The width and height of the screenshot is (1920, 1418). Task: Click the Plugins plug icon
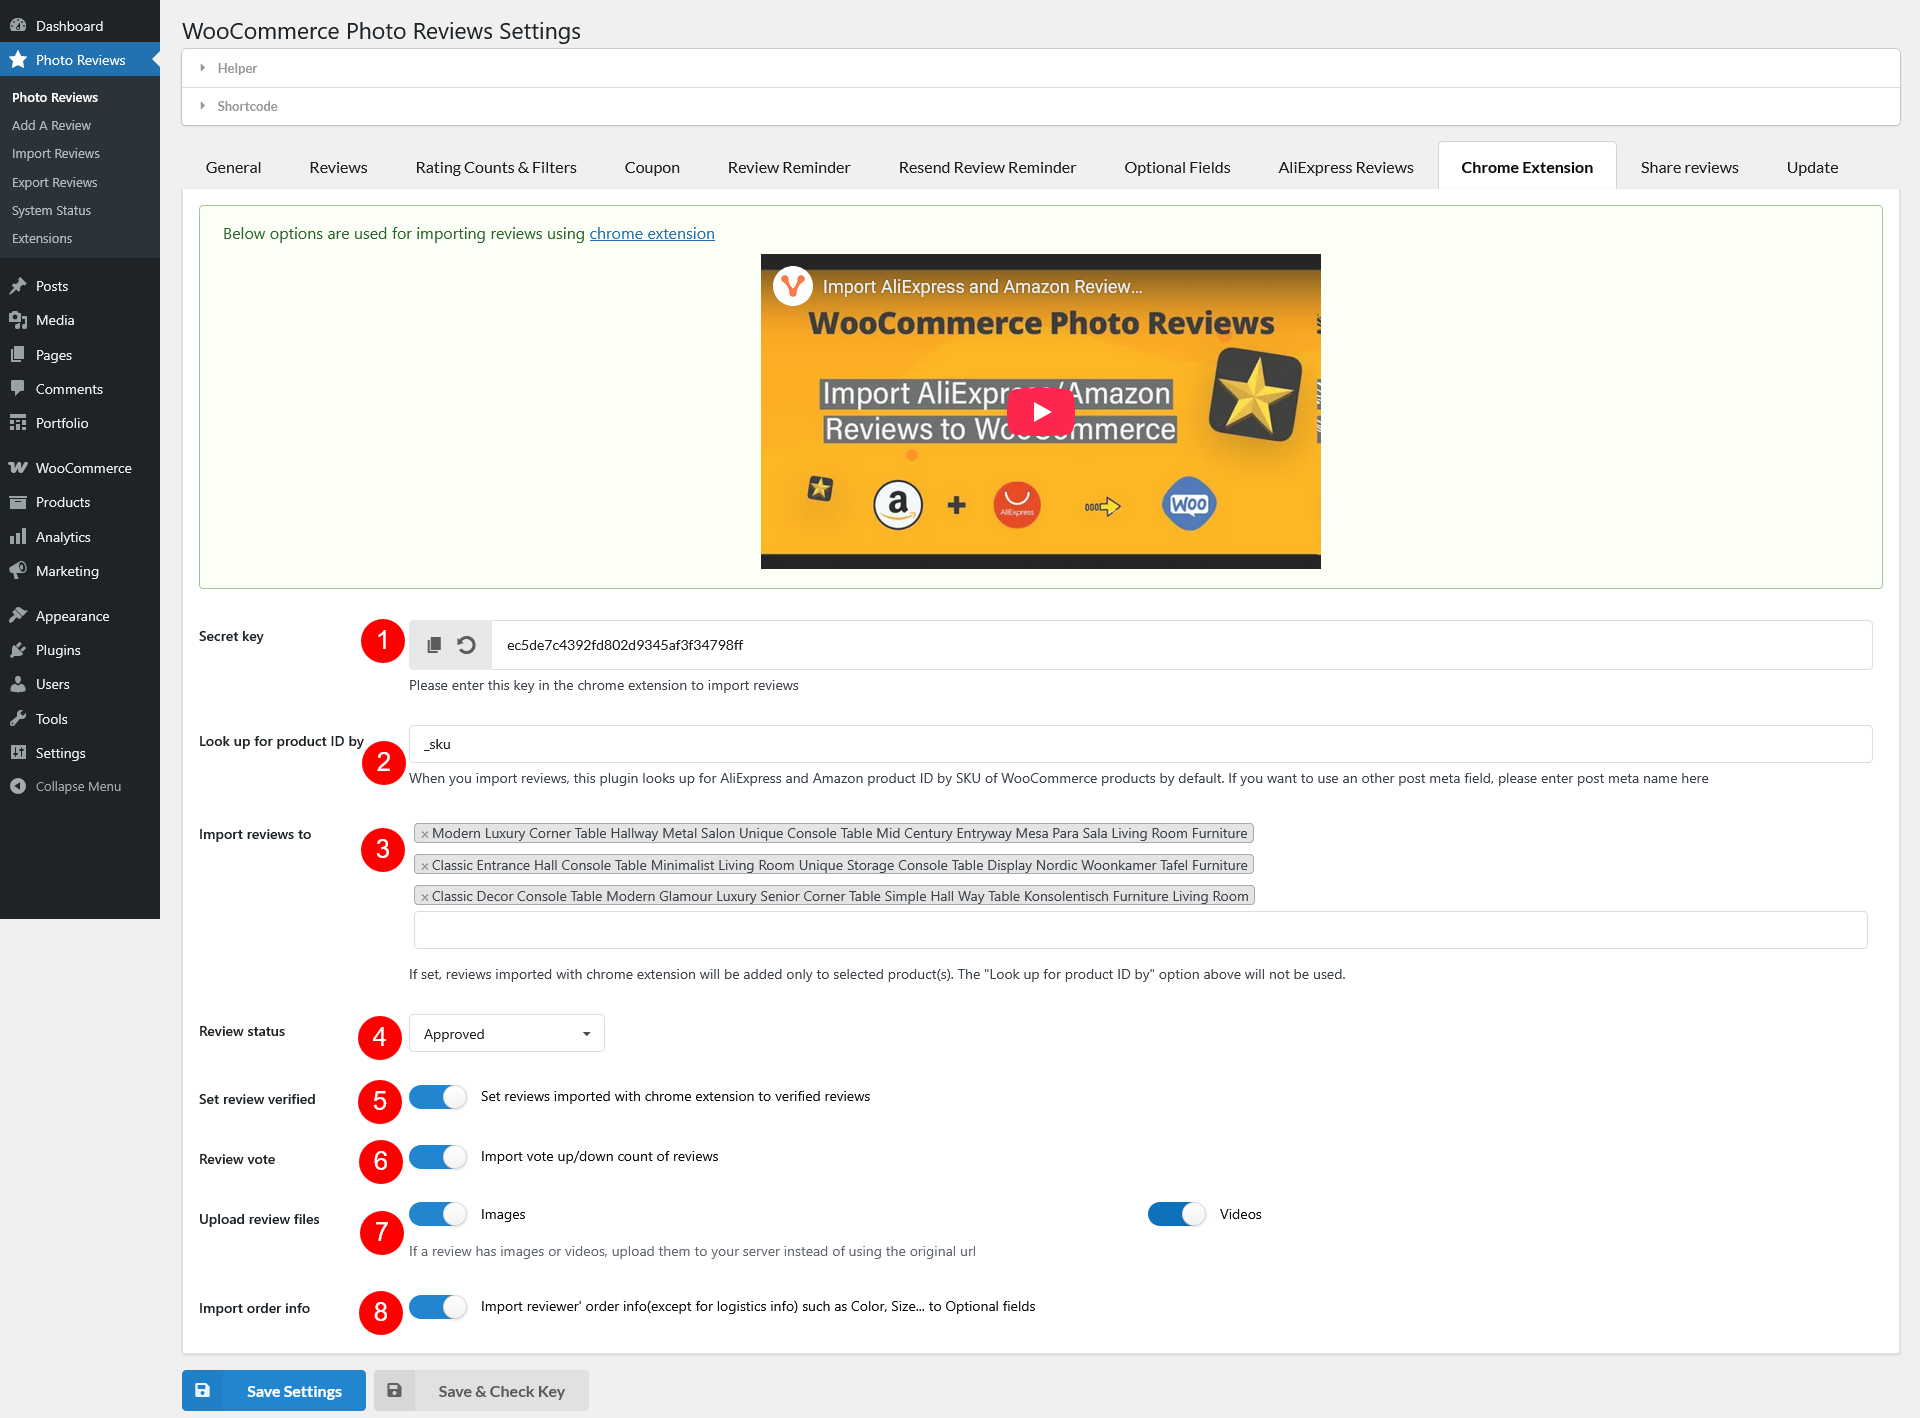pos(18,650)
